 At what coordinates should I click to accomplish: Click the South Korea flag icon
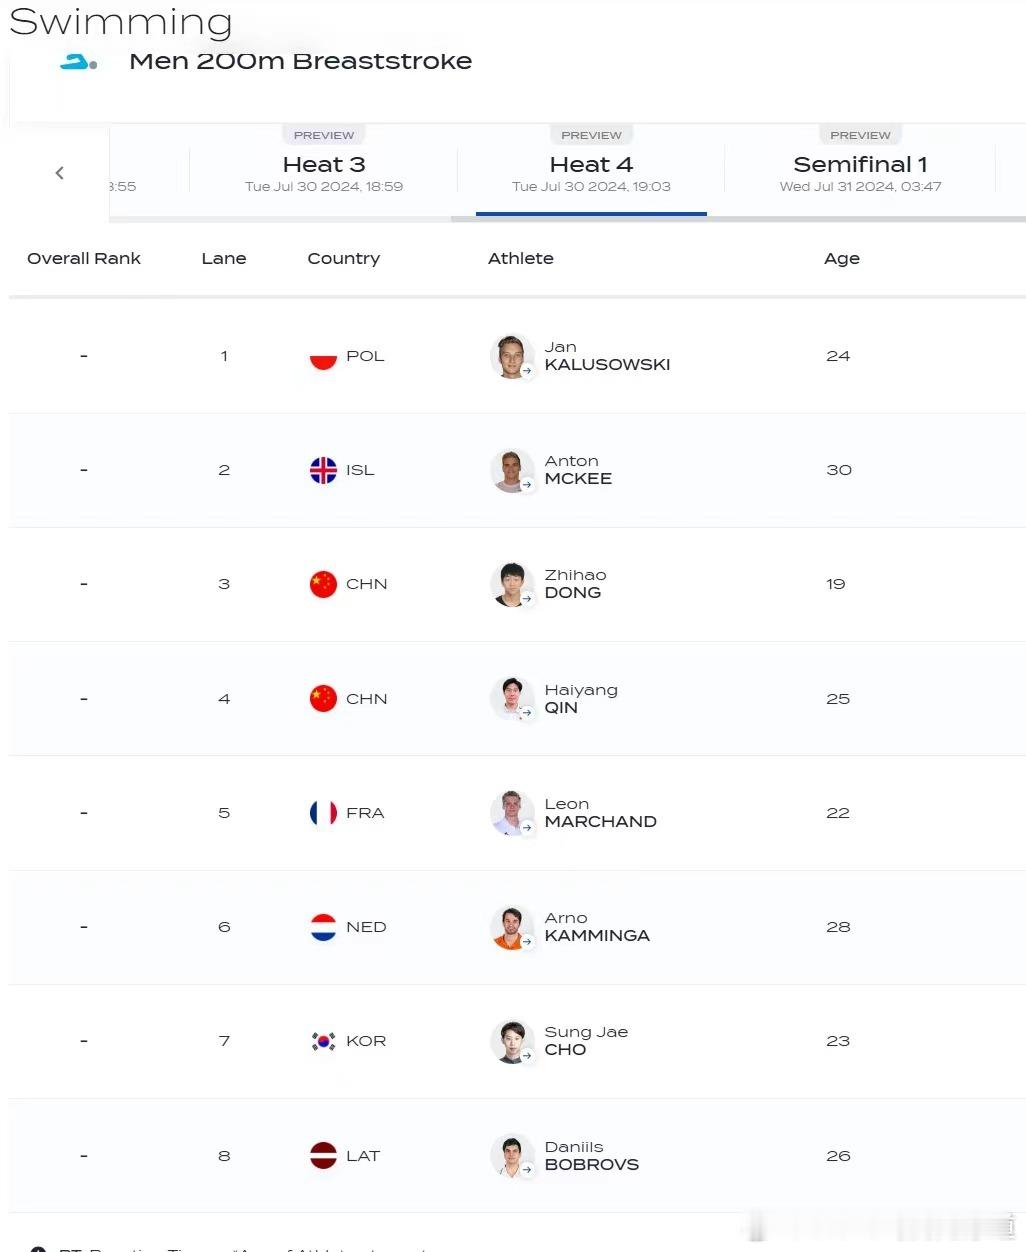point(323,1041)
